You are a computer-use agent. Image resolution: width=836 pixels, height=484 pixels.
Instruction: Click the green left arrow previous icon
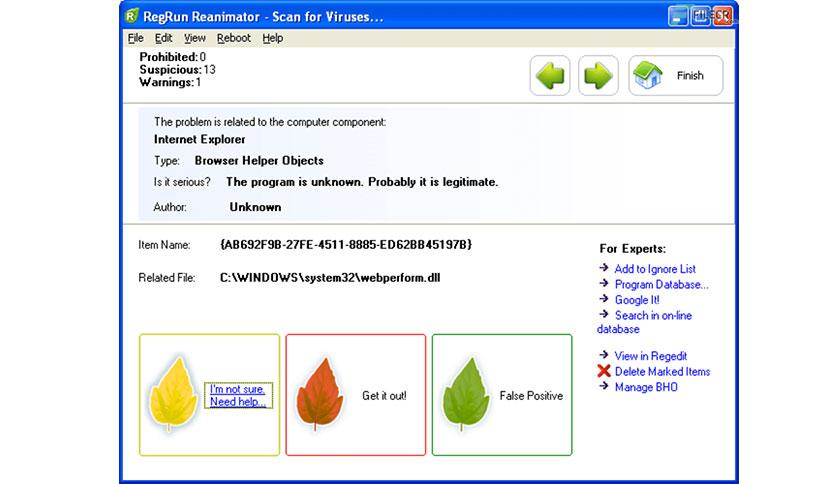(x=550, y=76)
